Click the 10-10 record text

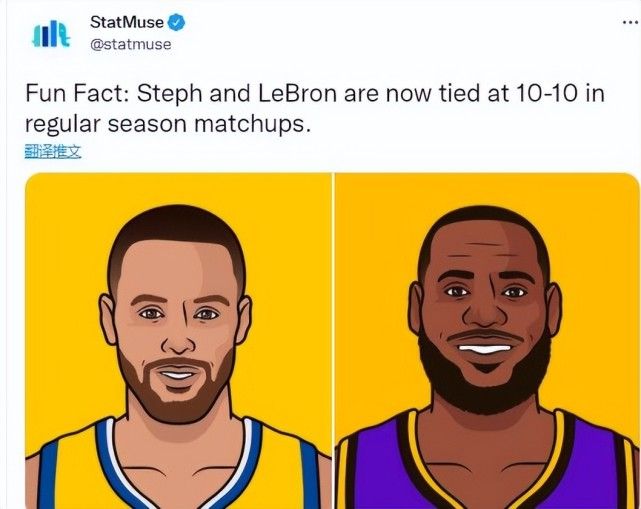(547, 93)
